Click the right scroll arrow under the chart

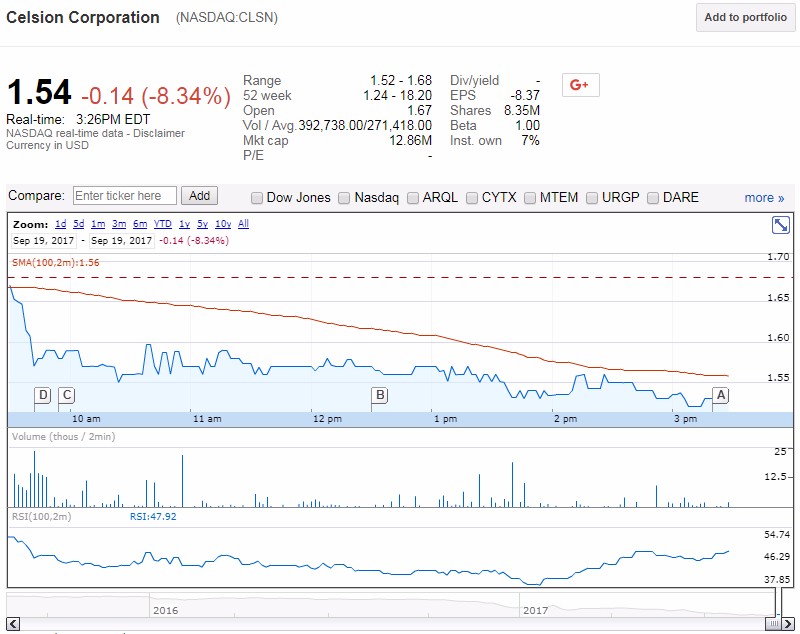pos(788,624)
